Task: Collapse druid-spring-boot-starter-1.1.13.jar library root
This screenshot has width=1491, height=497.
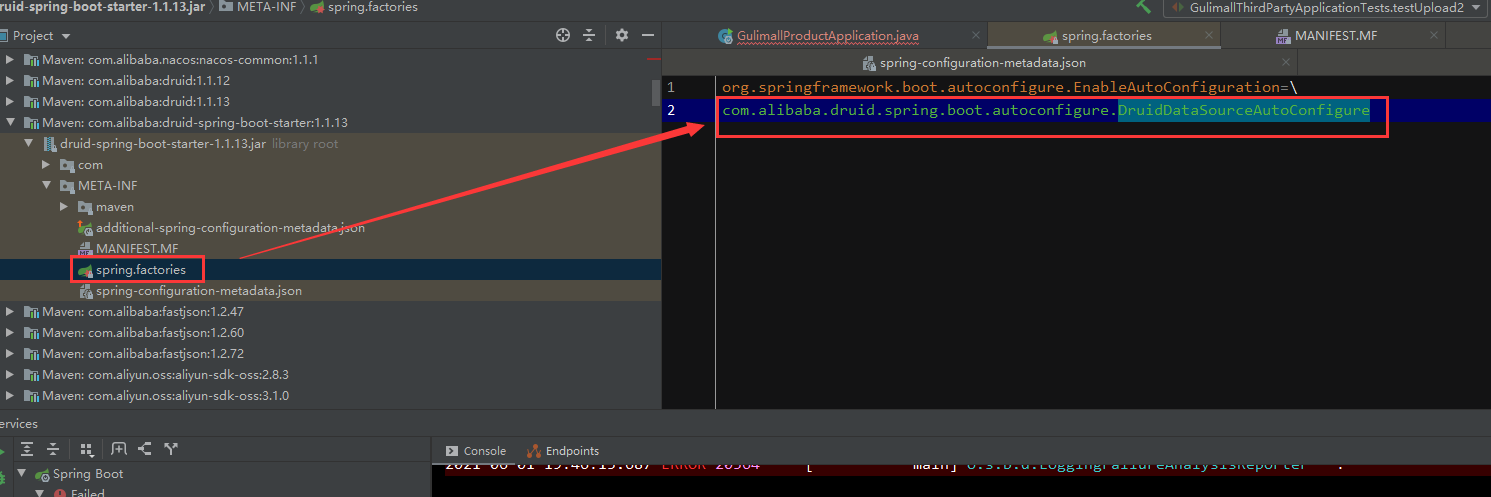Action: (29, 144)
